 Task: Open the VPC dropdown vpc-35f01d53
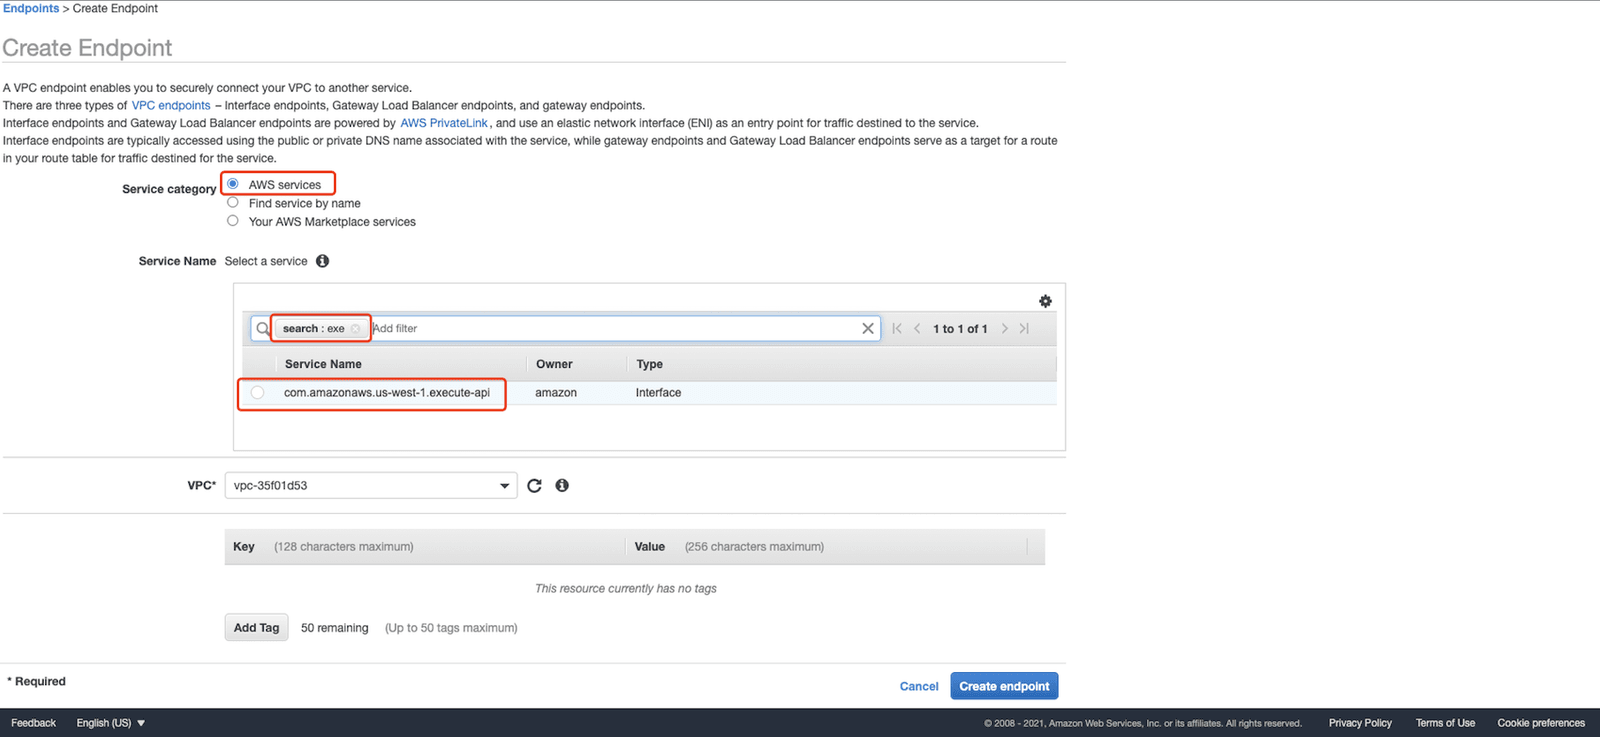pos(371,485)
